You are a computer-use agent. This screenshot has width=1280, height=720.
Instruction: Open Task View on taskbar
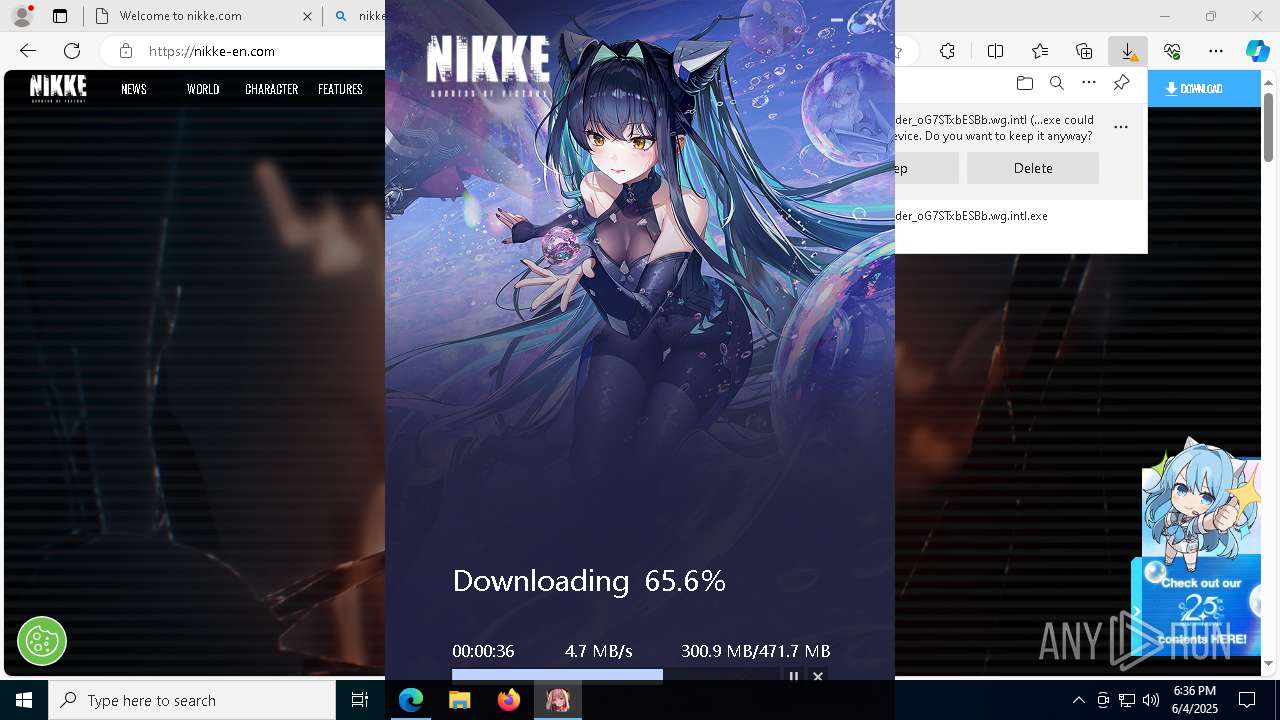pyautogui.click(x=360, y=700)
